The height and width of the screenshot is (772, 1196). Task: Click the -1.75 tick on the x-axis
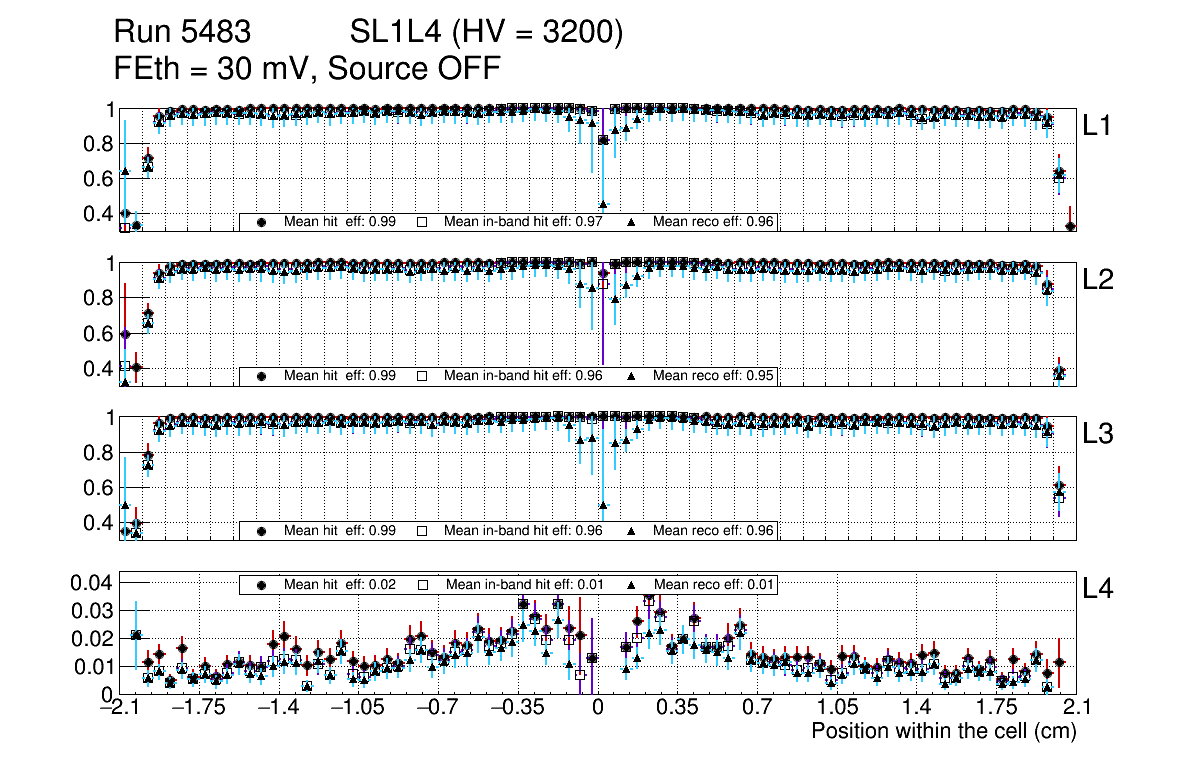[x=198, y=709]
